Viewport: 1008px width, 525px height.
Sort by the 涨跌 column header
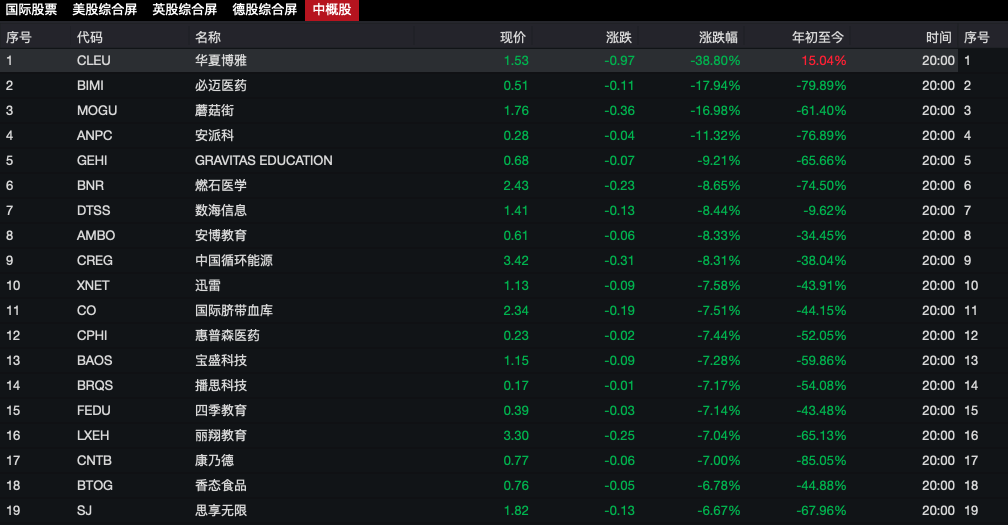tap(618, 37)
